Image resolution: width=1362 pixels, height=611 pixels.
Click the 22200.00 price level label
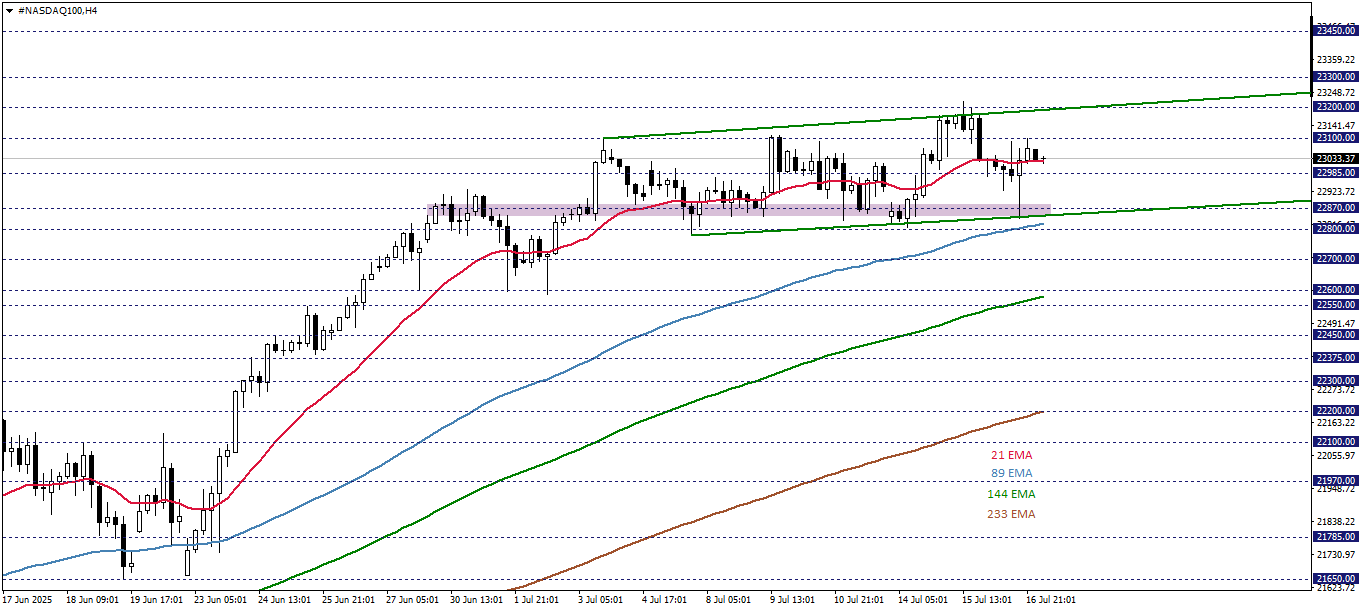[x=1336, y=410]
